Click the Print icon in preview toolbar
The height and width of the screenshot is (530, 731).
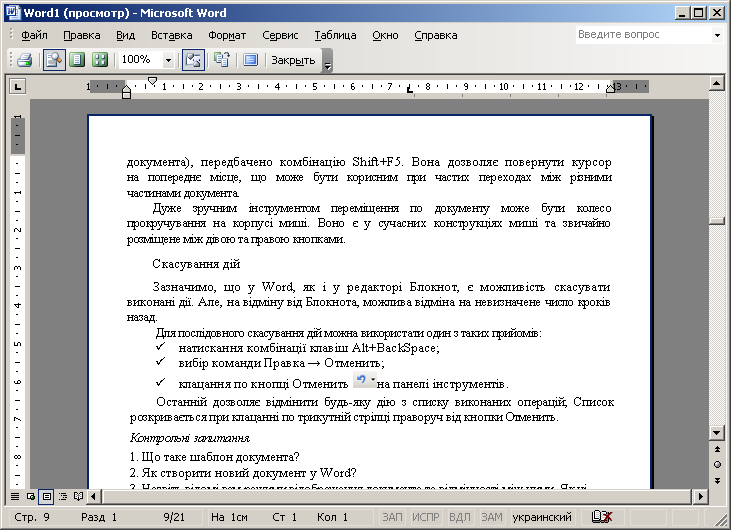click(x=24, y=60)
